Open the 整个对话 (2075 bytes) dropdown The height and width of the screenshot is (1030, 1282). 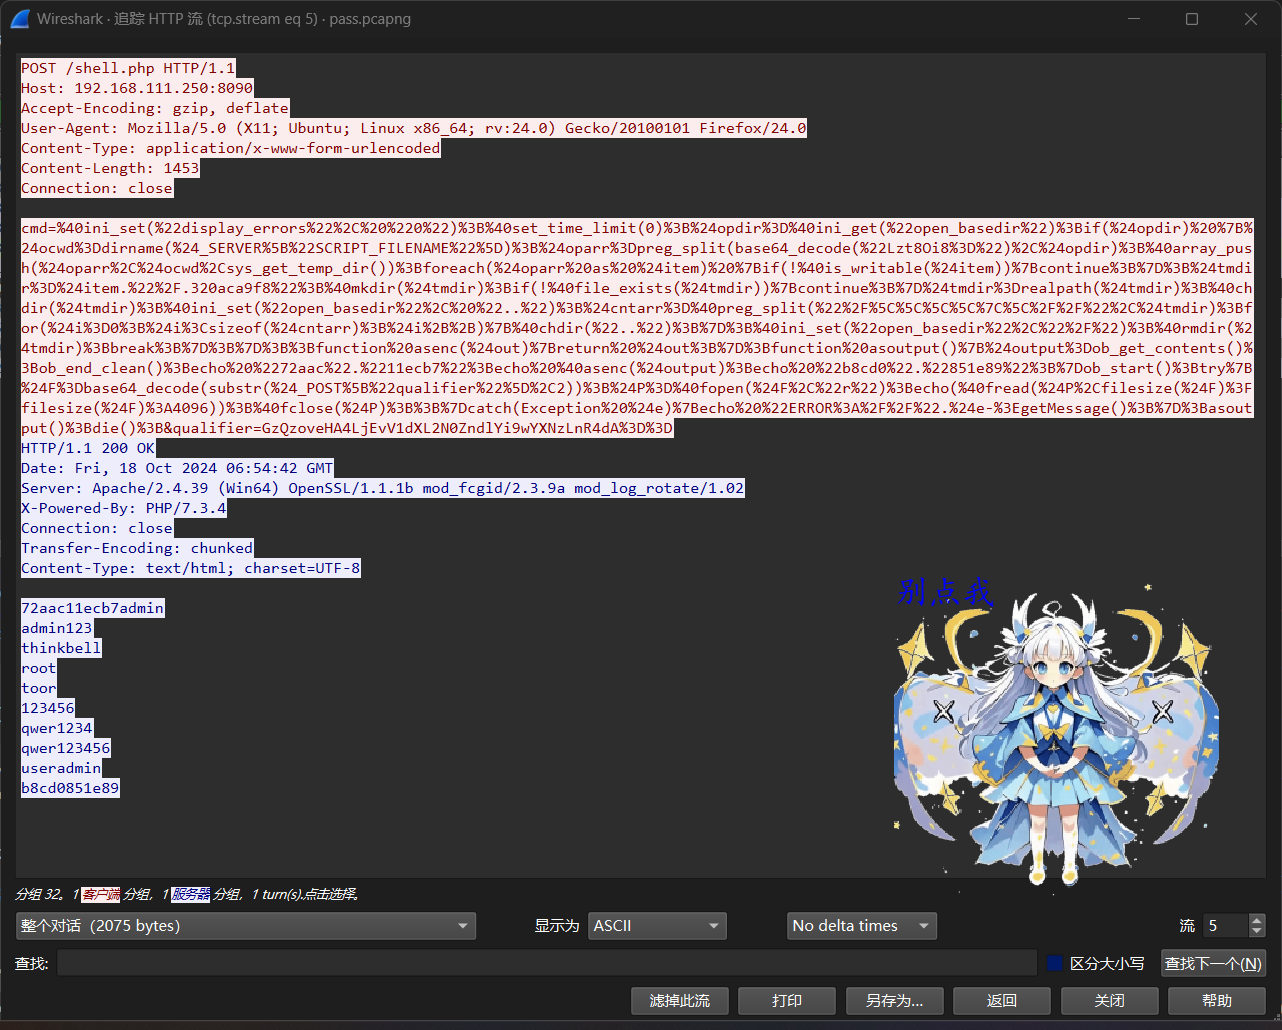[x=246, y=926]
